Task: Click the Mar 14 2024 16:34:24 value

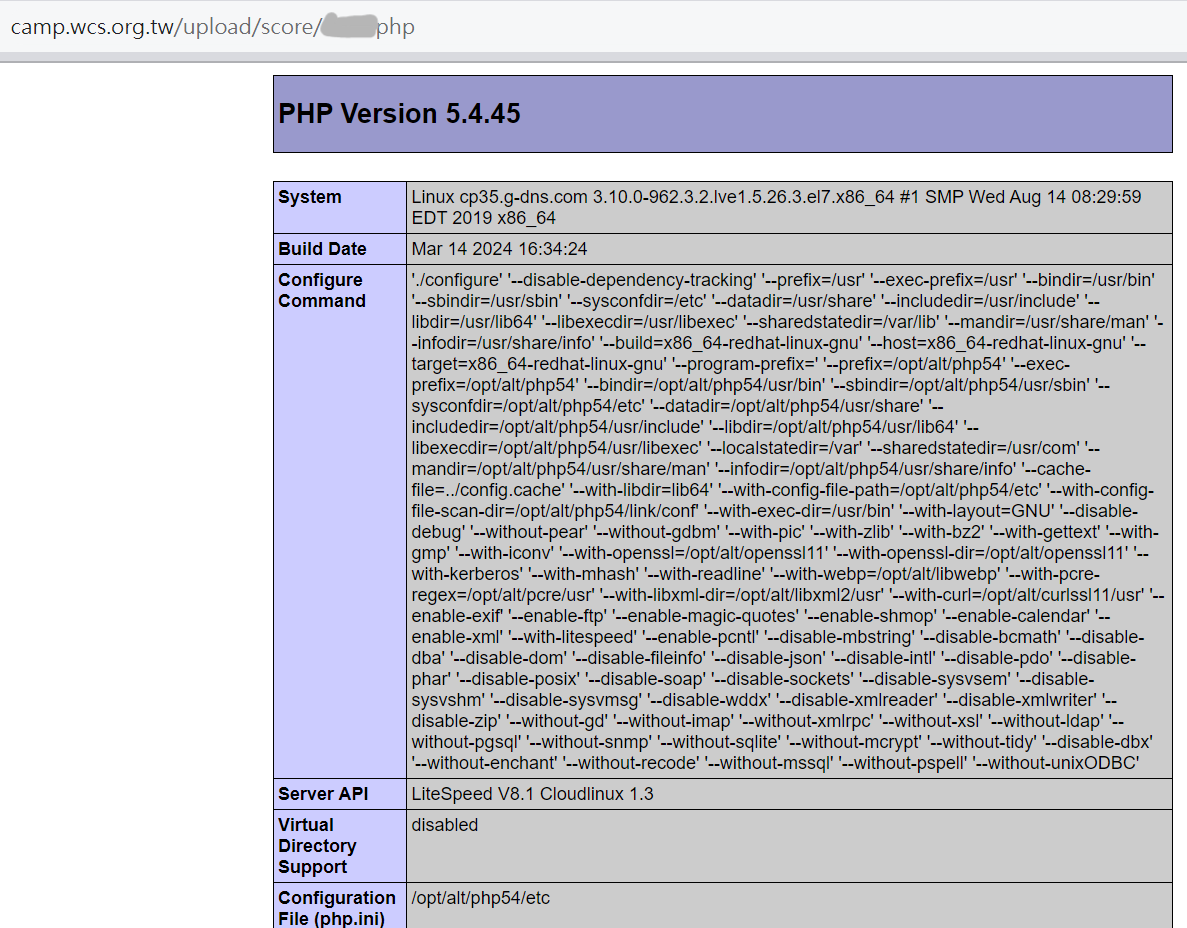Action: click(x=499, y=249)
